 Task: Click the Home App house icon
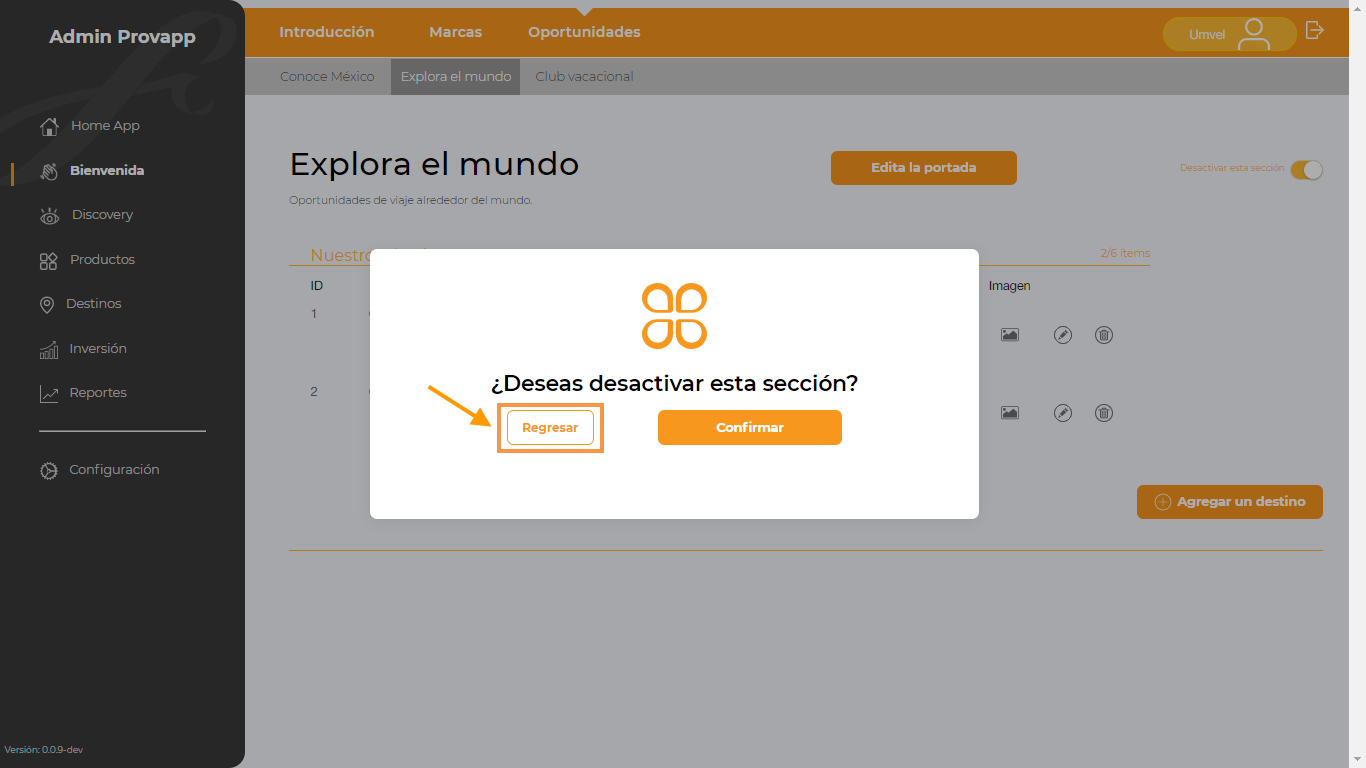[x=49, y=126]
